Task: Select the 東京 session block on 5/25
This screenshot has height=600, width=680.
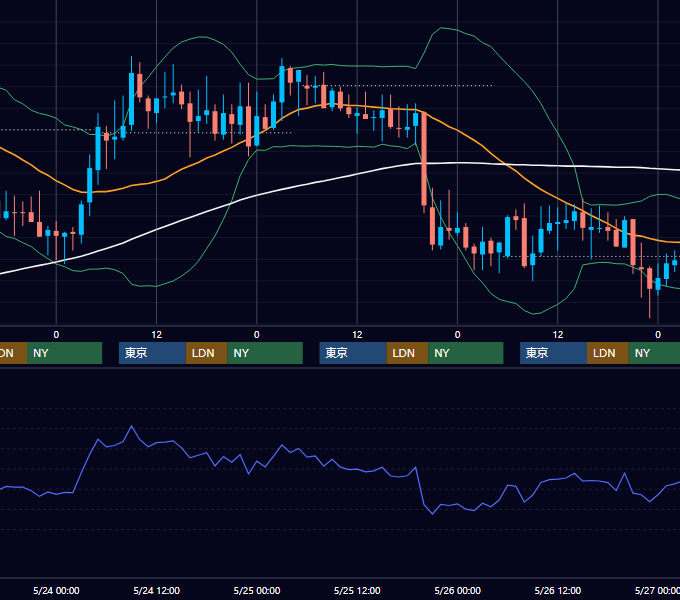Action: [x=353, y=353]
